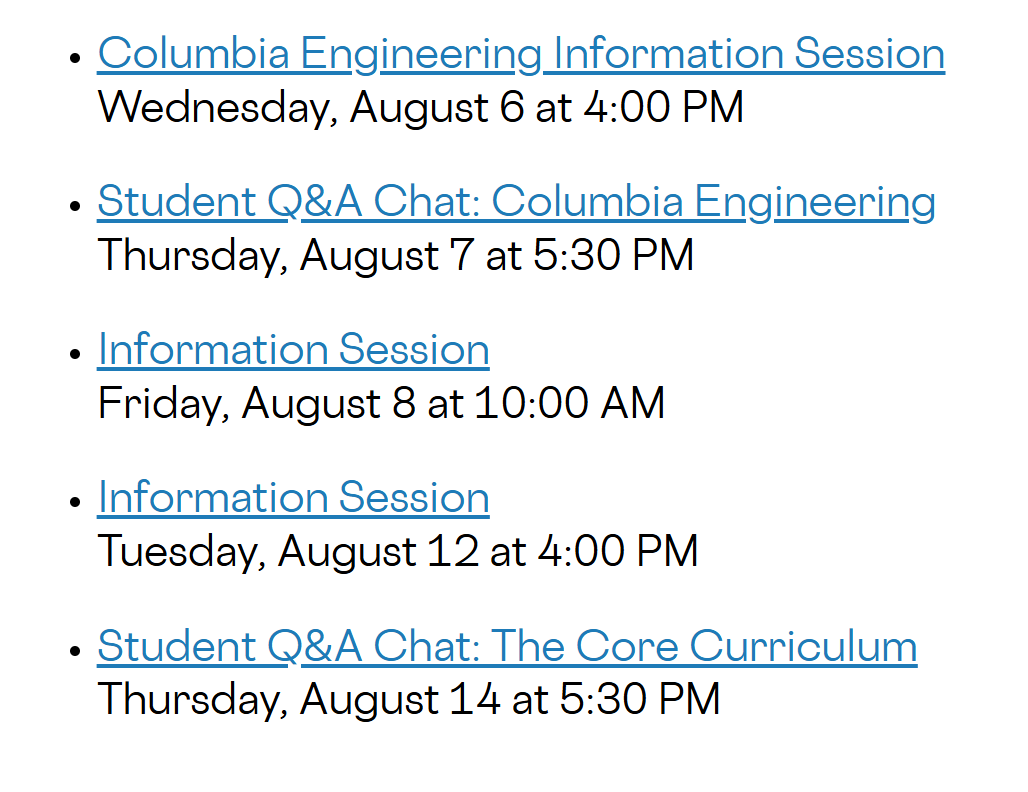Click the 'Thursday, August 14' date text
The image size is (1028, 792).
click(300, 700)
